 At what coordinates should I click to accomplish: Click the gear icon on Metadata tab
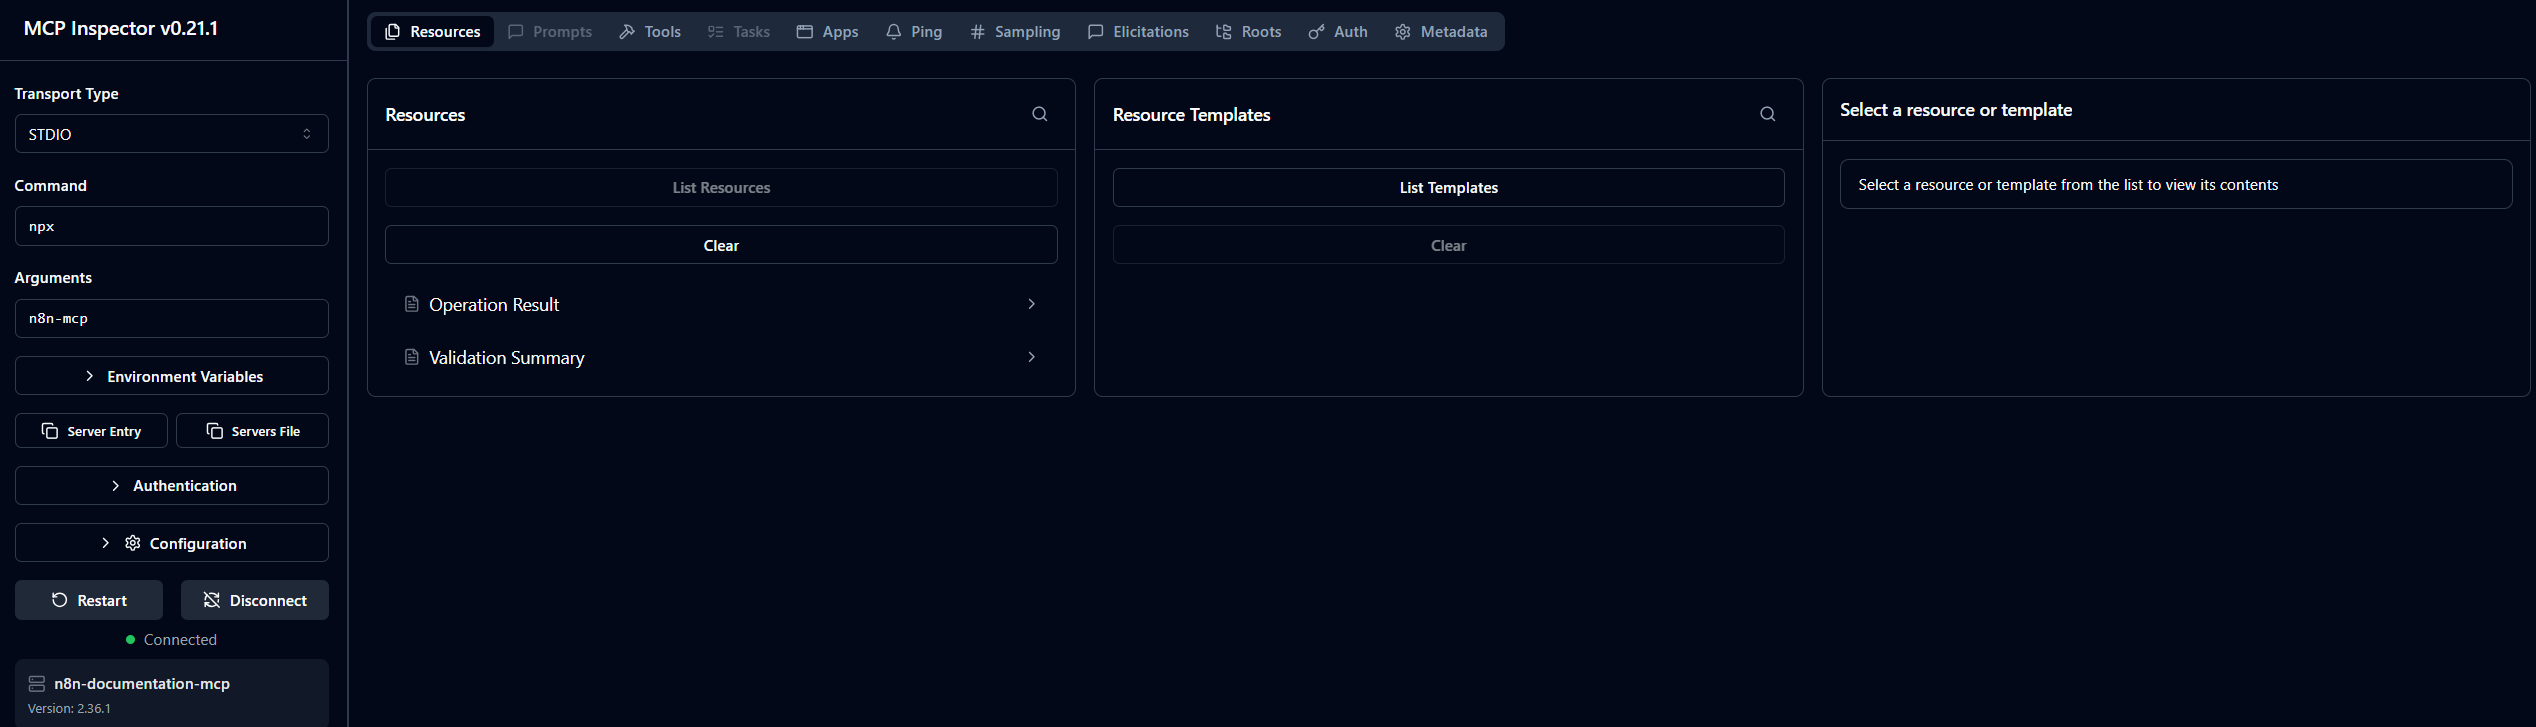(1403, 32)
